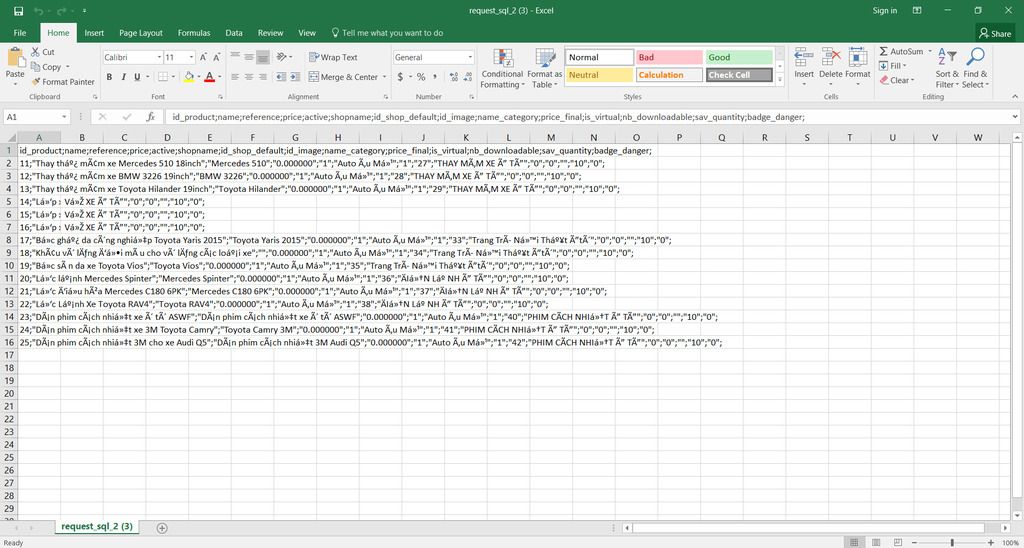Screen dimensions: 1024x548
Task: Click the AutoSum sigma icon
Action: point(884,52)
